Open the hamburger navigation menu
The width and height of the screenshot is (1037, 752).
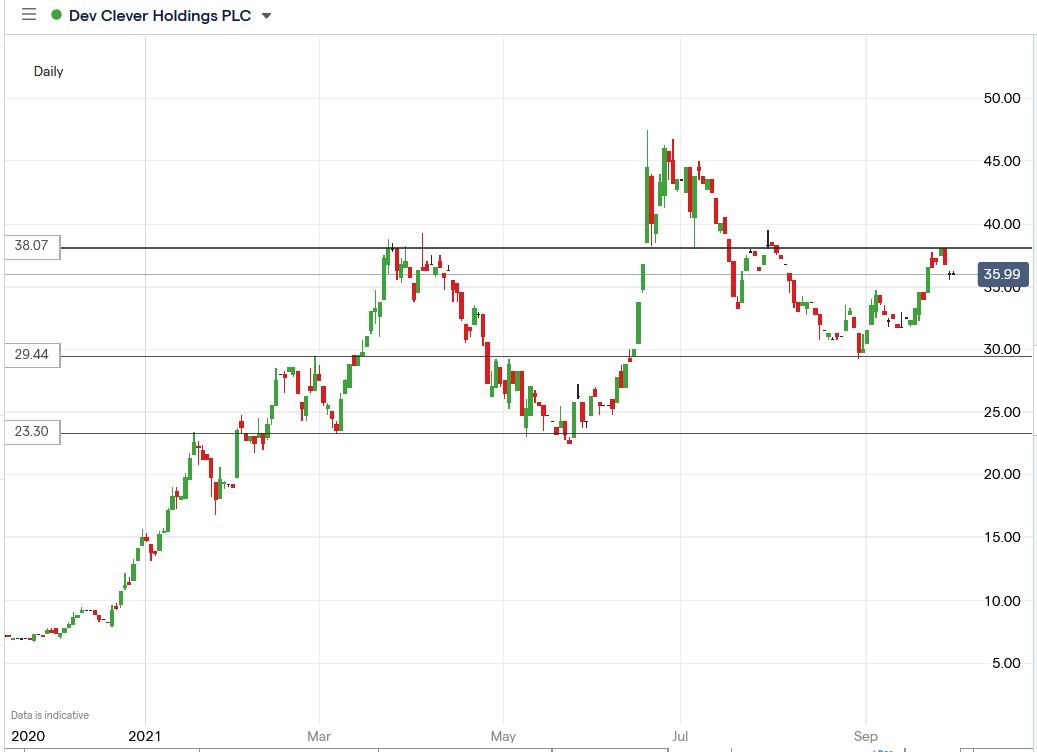tap(29, 15)
